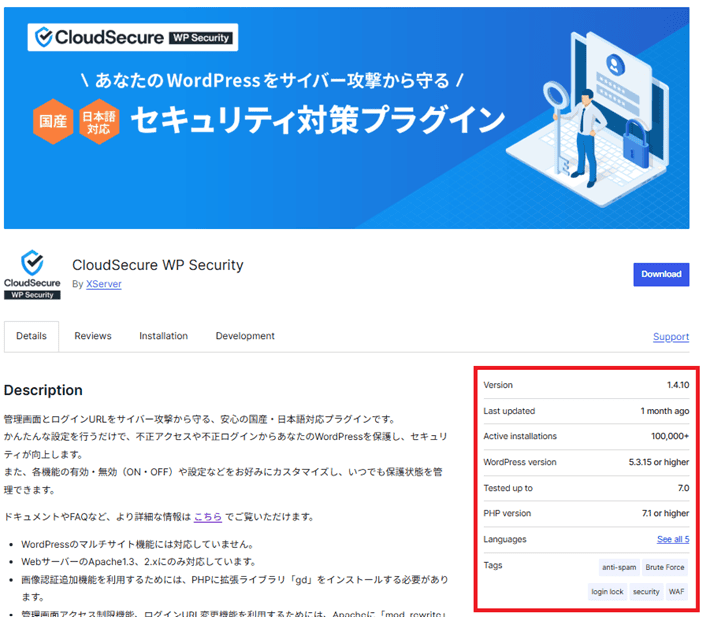Click the blue Download button
Image resolution: width=710 pixels, height=617 pixels.
[x=661, y=274]
